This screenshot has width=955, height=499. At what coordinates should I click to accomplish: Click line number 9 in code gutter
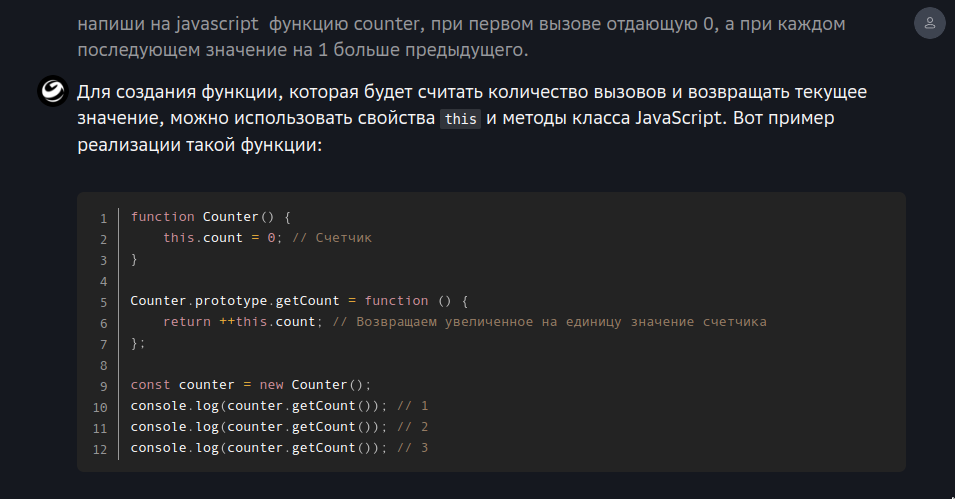pyautogui.click(x=104, y=387)
